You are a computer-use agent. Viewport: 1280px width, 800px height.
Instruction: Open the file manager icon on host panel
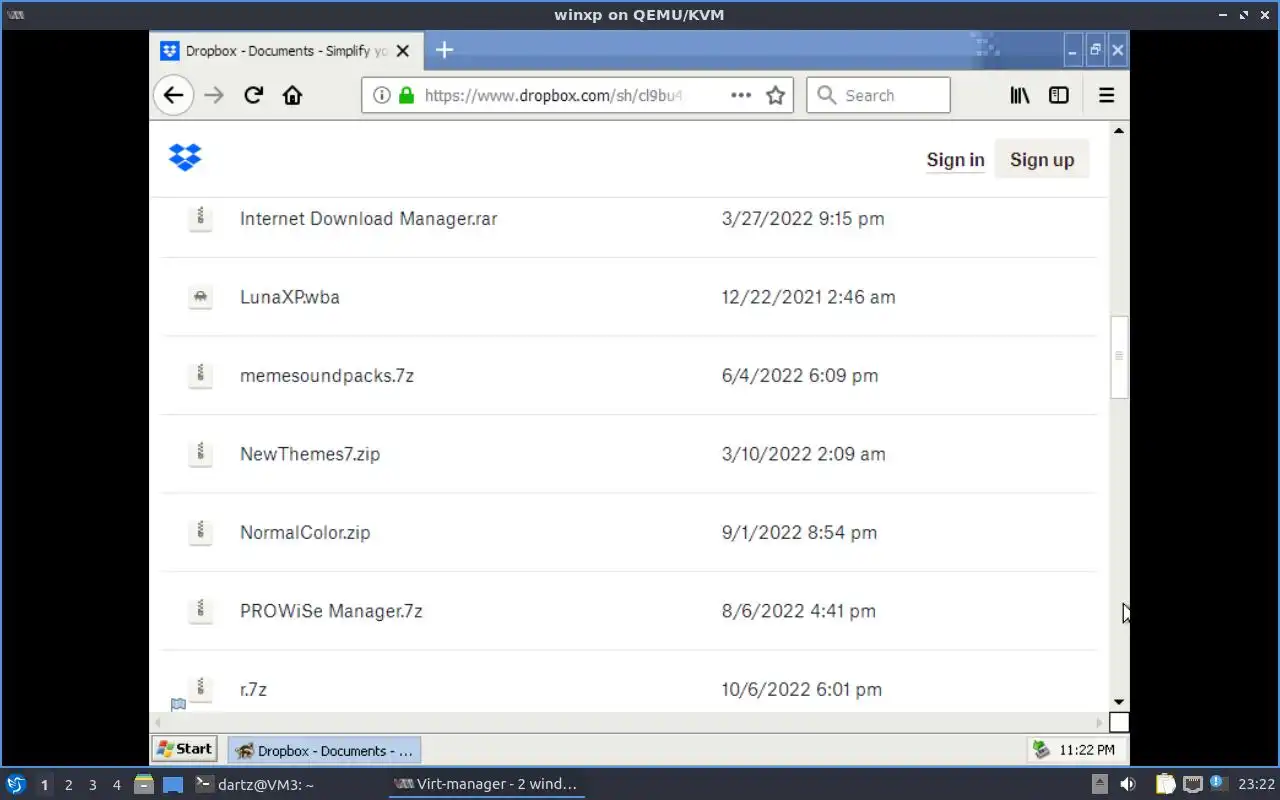click(x=144, y=785)
